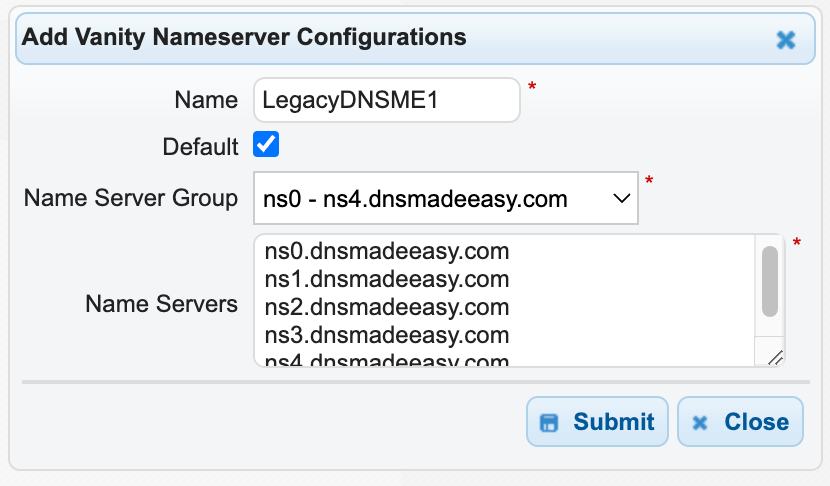This screenshot has height=486, width=830.
Task: Click the Default label text
Action: (201, 147)
